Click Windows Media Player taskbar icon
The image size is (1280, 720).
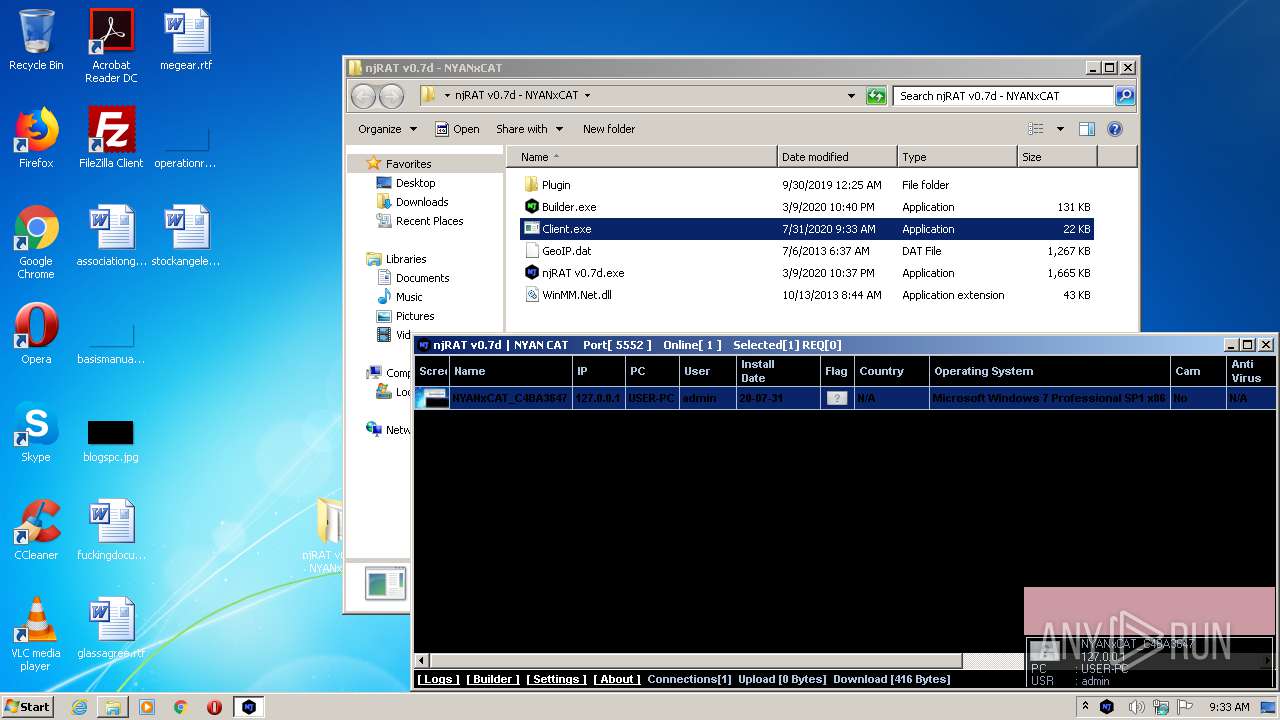pos(147,707)
